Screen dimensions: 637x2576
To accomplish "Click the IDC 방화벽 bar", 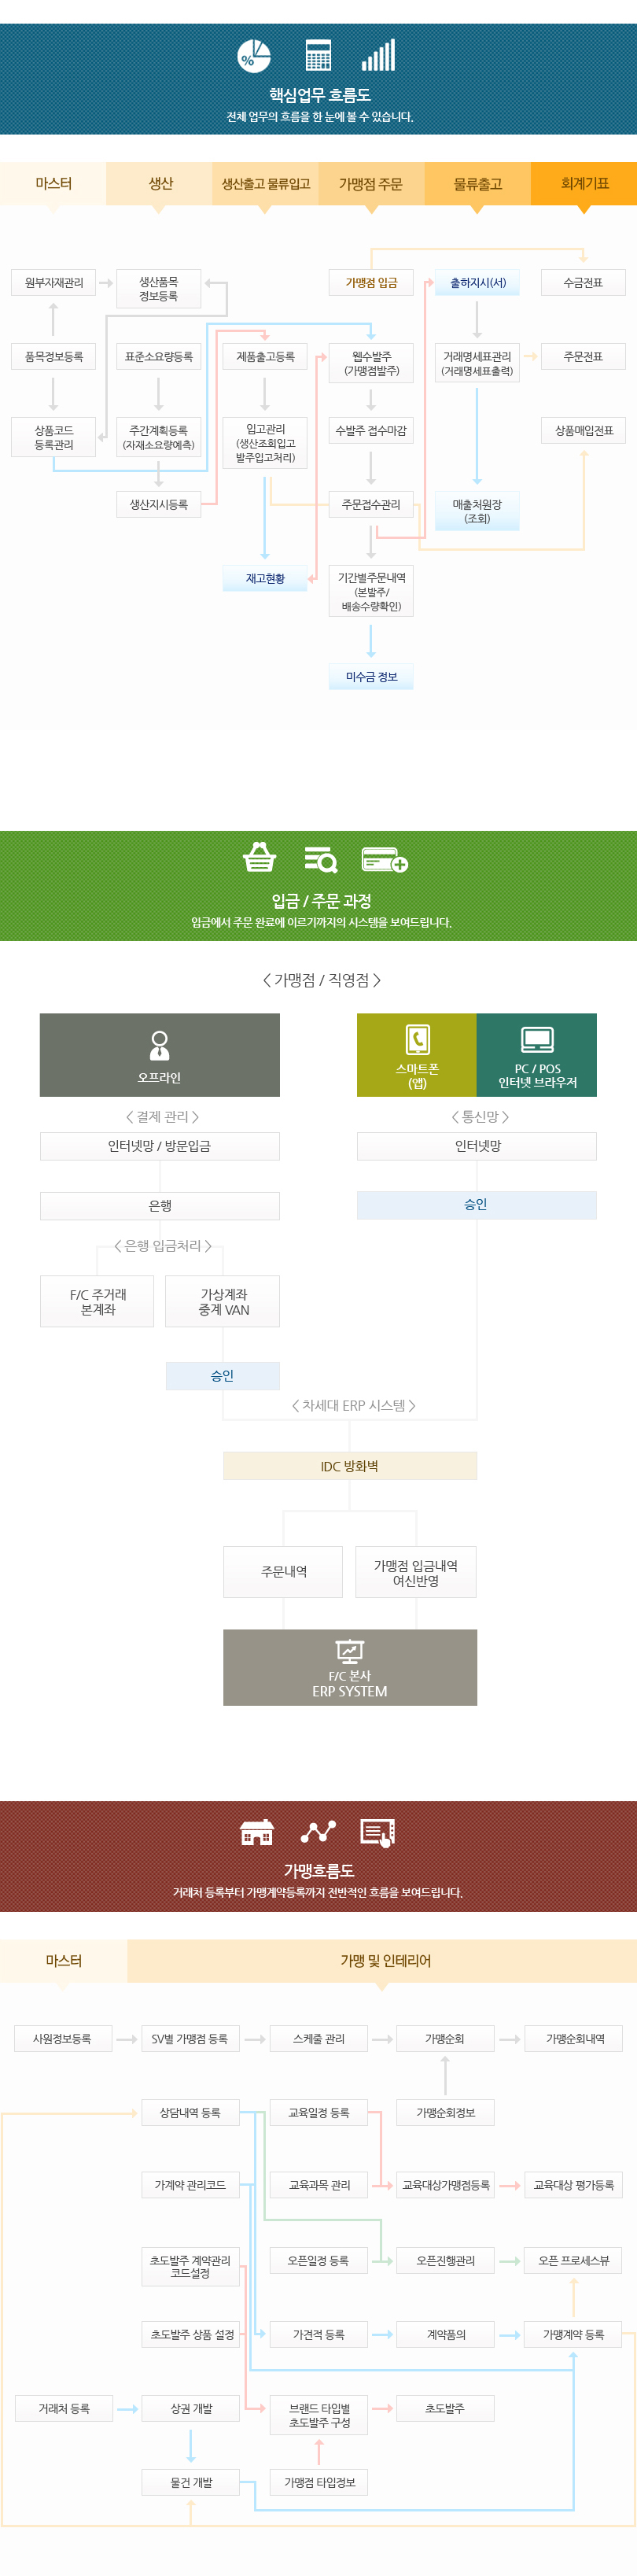I will pyautogui.click(x=349, y=1466).
